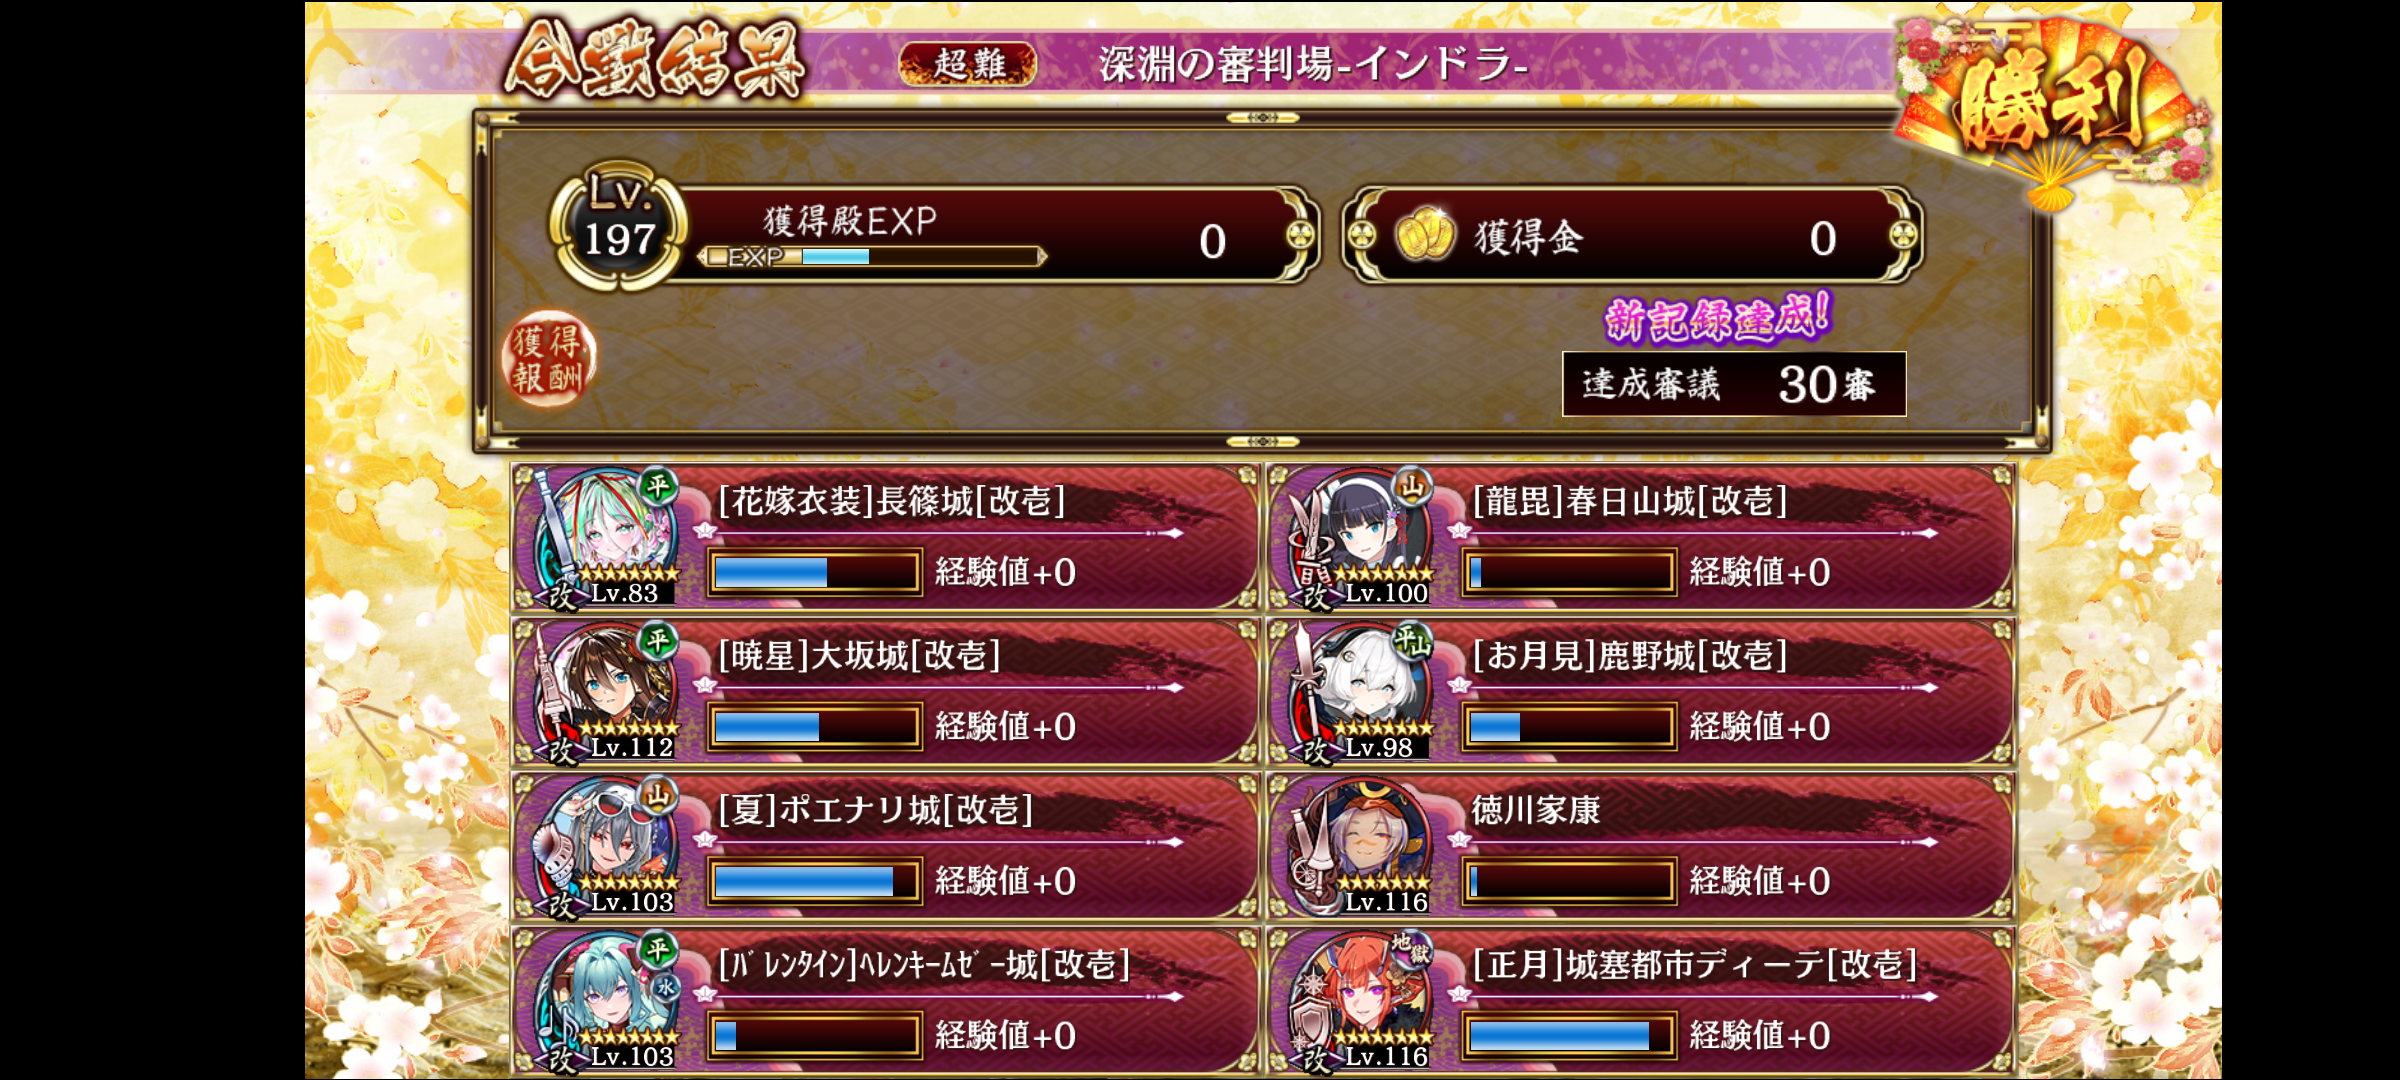Screen dimensions: 2400x1080
Task: Click the 獲得報酬 red seal icon
Action: coord(548,360)
